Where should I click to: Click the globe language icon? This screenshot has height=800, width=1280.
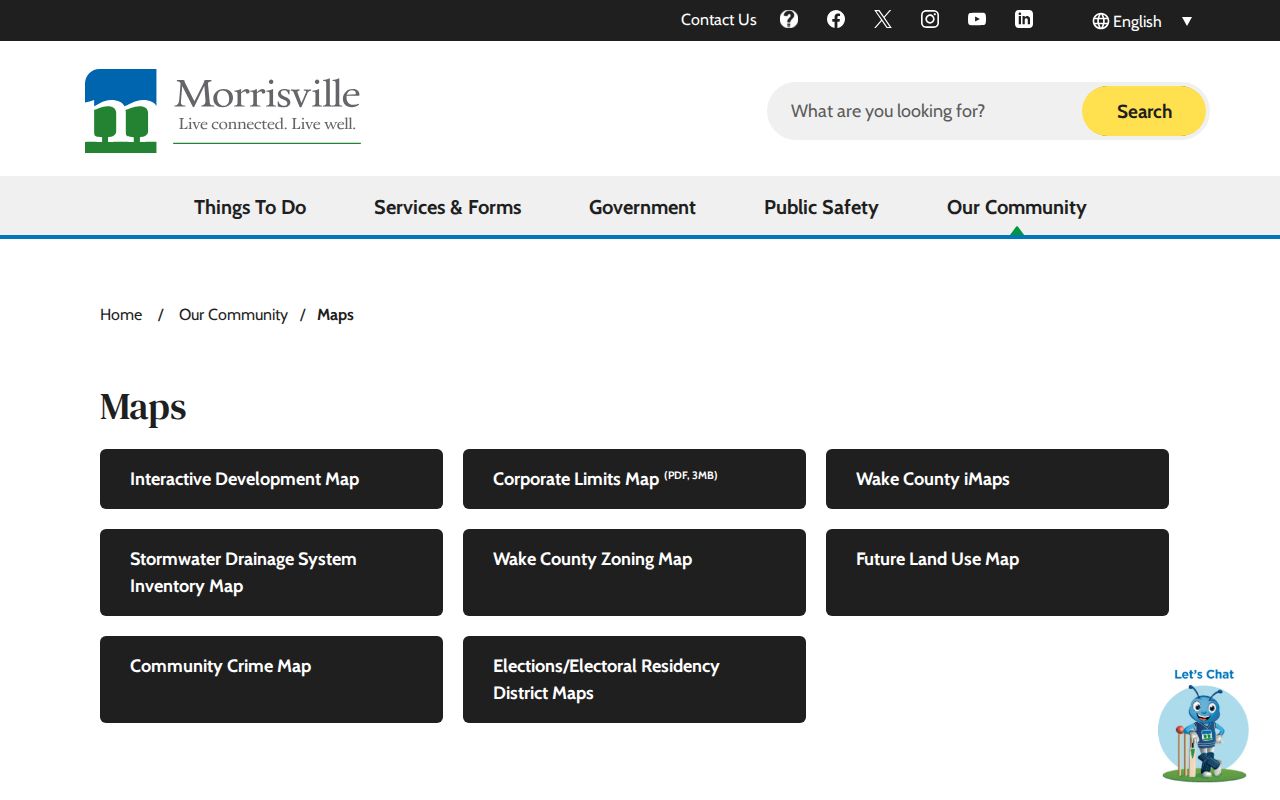click(x=1101, y=21)
